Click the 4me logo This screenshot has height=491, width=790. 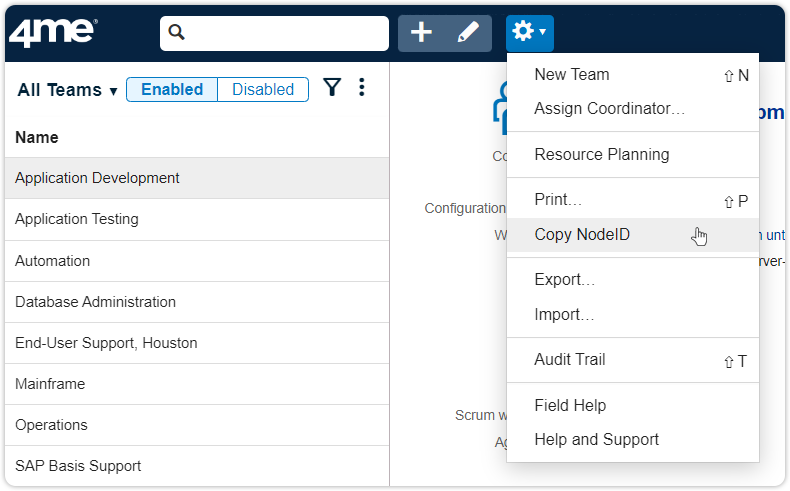point(52,33)
